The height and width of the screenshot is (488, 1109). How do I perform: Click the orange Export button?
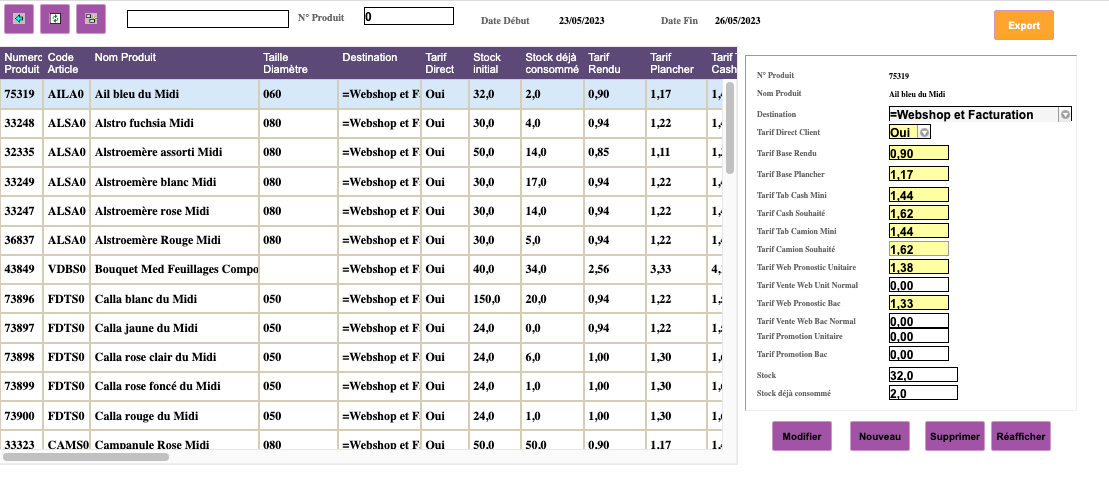coord(1023,26)
